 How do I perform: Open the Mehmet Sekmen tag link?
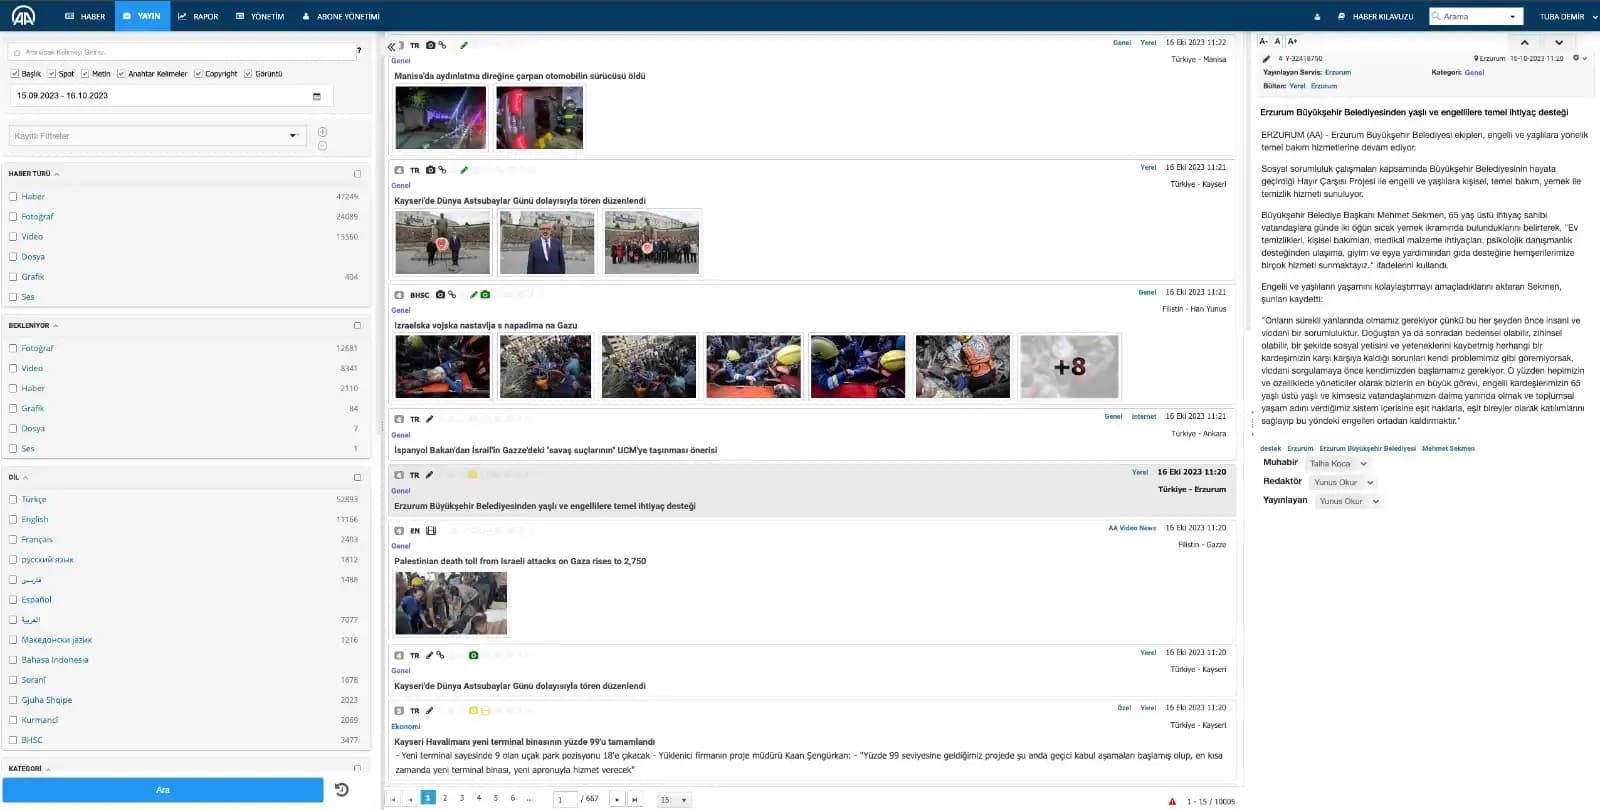1447,449
